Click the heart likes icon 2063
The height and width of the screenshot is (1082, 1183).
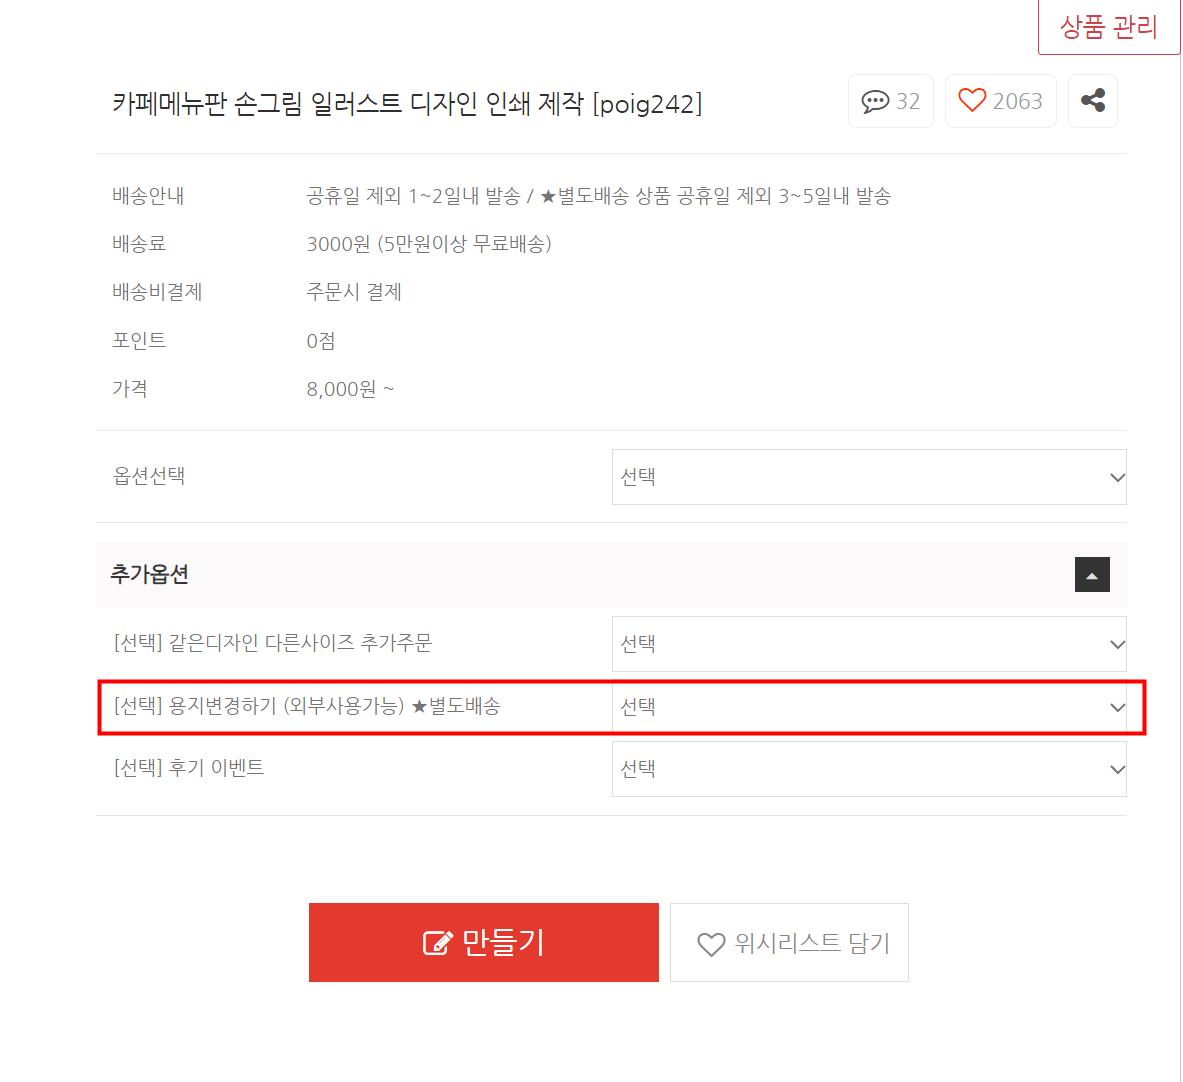point(972,100)
